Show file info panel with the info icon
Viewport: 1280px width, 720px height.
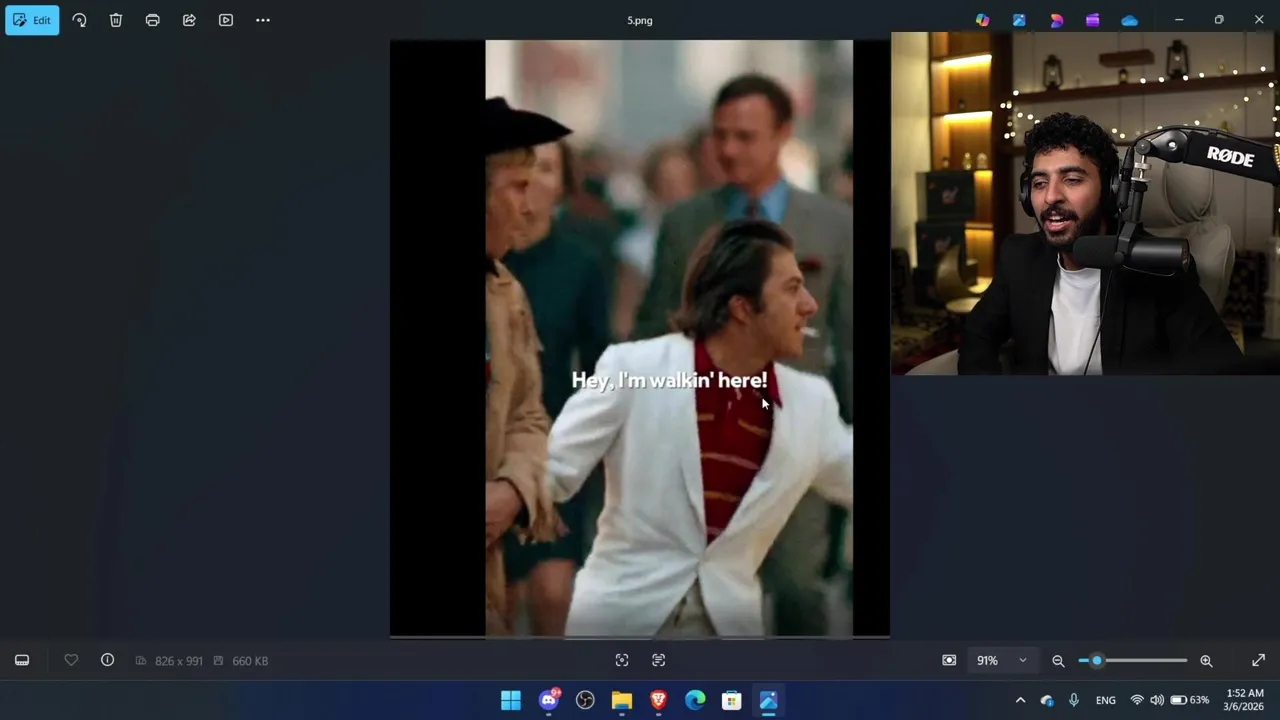click(107, 660)
